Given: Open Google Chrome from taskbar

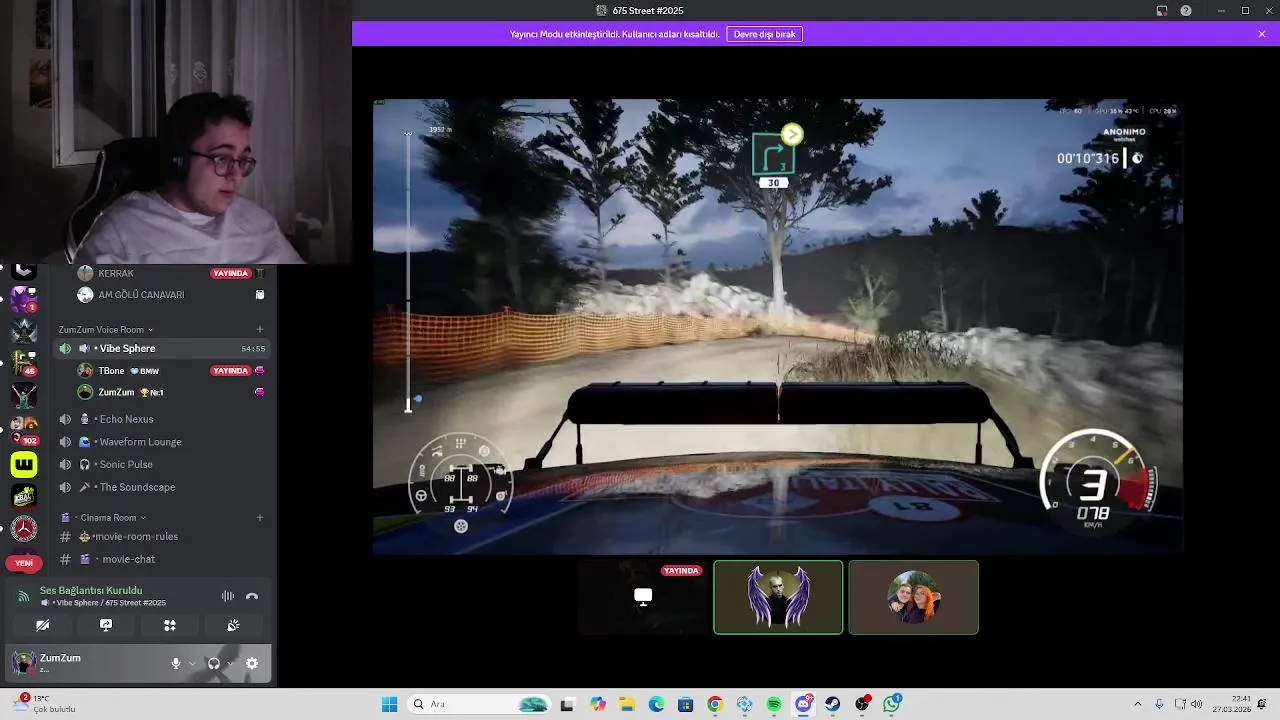Looking at the screenshot, I should click(x=715, y=704).
